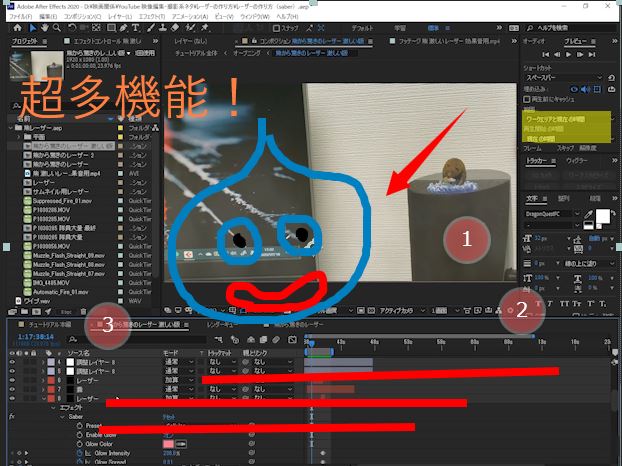Hide layer 7 with its eye toggle
This screenshot has height=466, width=622.
(x=12, y=389)
